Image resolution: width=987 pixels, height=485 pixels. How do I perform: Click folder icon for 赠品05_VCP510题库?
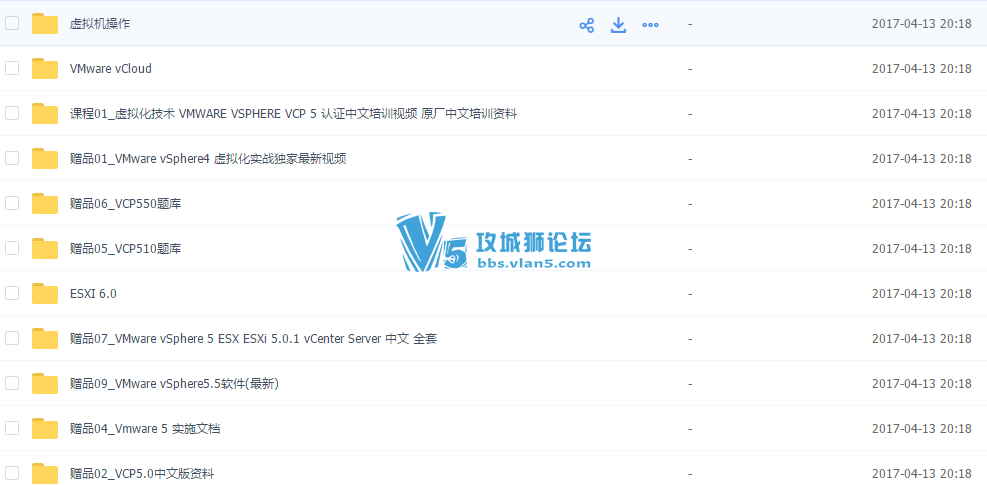[x=45, y=249]
